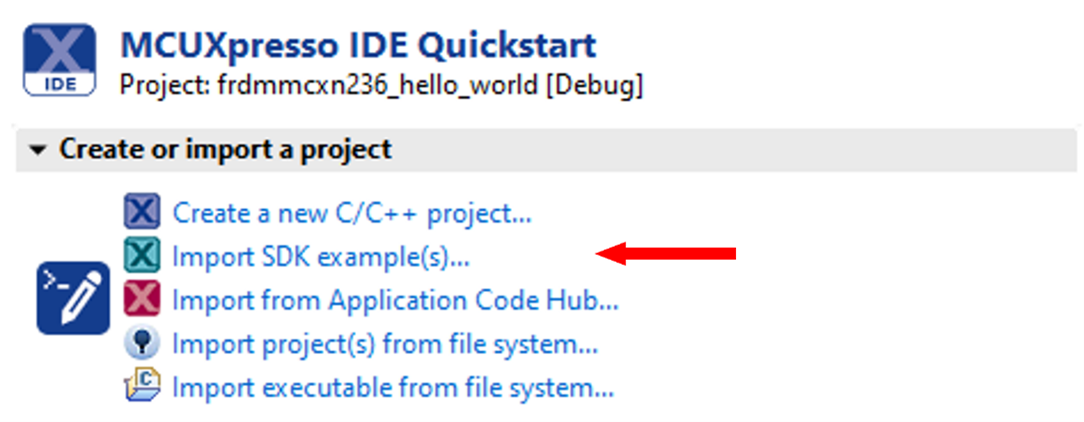Collapse the Create or import a project triangle
The height and width of the screenshot is (422, 1084).
[38, 151]
